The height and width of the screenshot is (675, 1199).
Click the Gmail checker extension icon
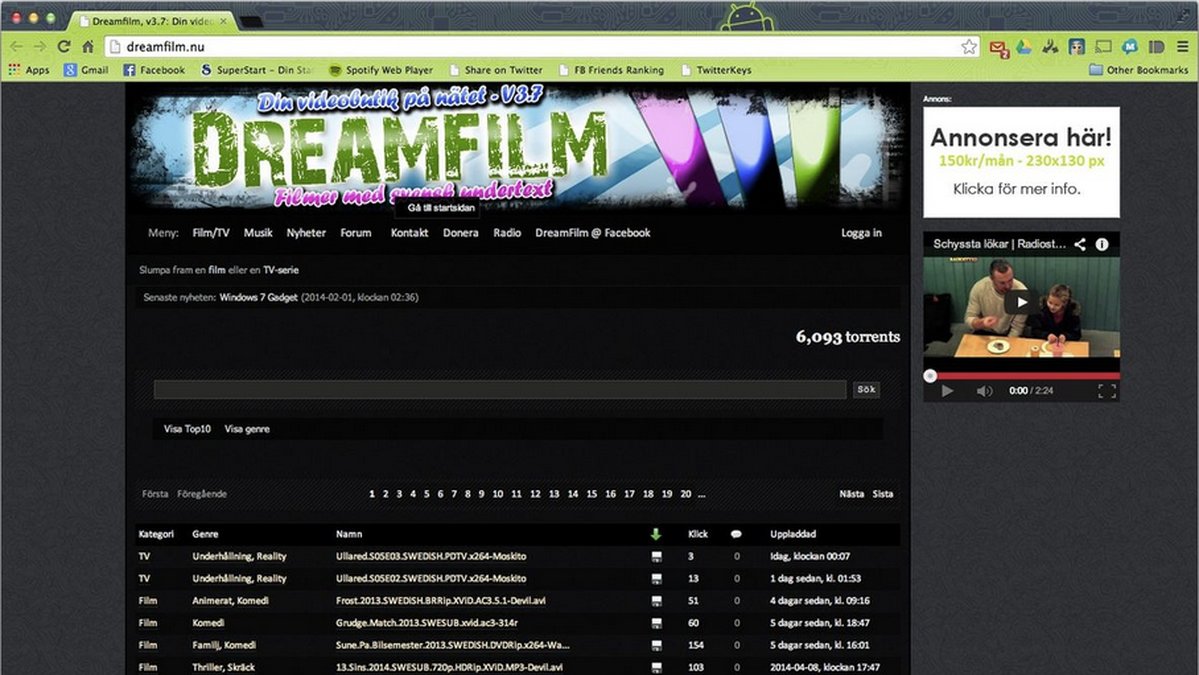[x=998, y=47]
